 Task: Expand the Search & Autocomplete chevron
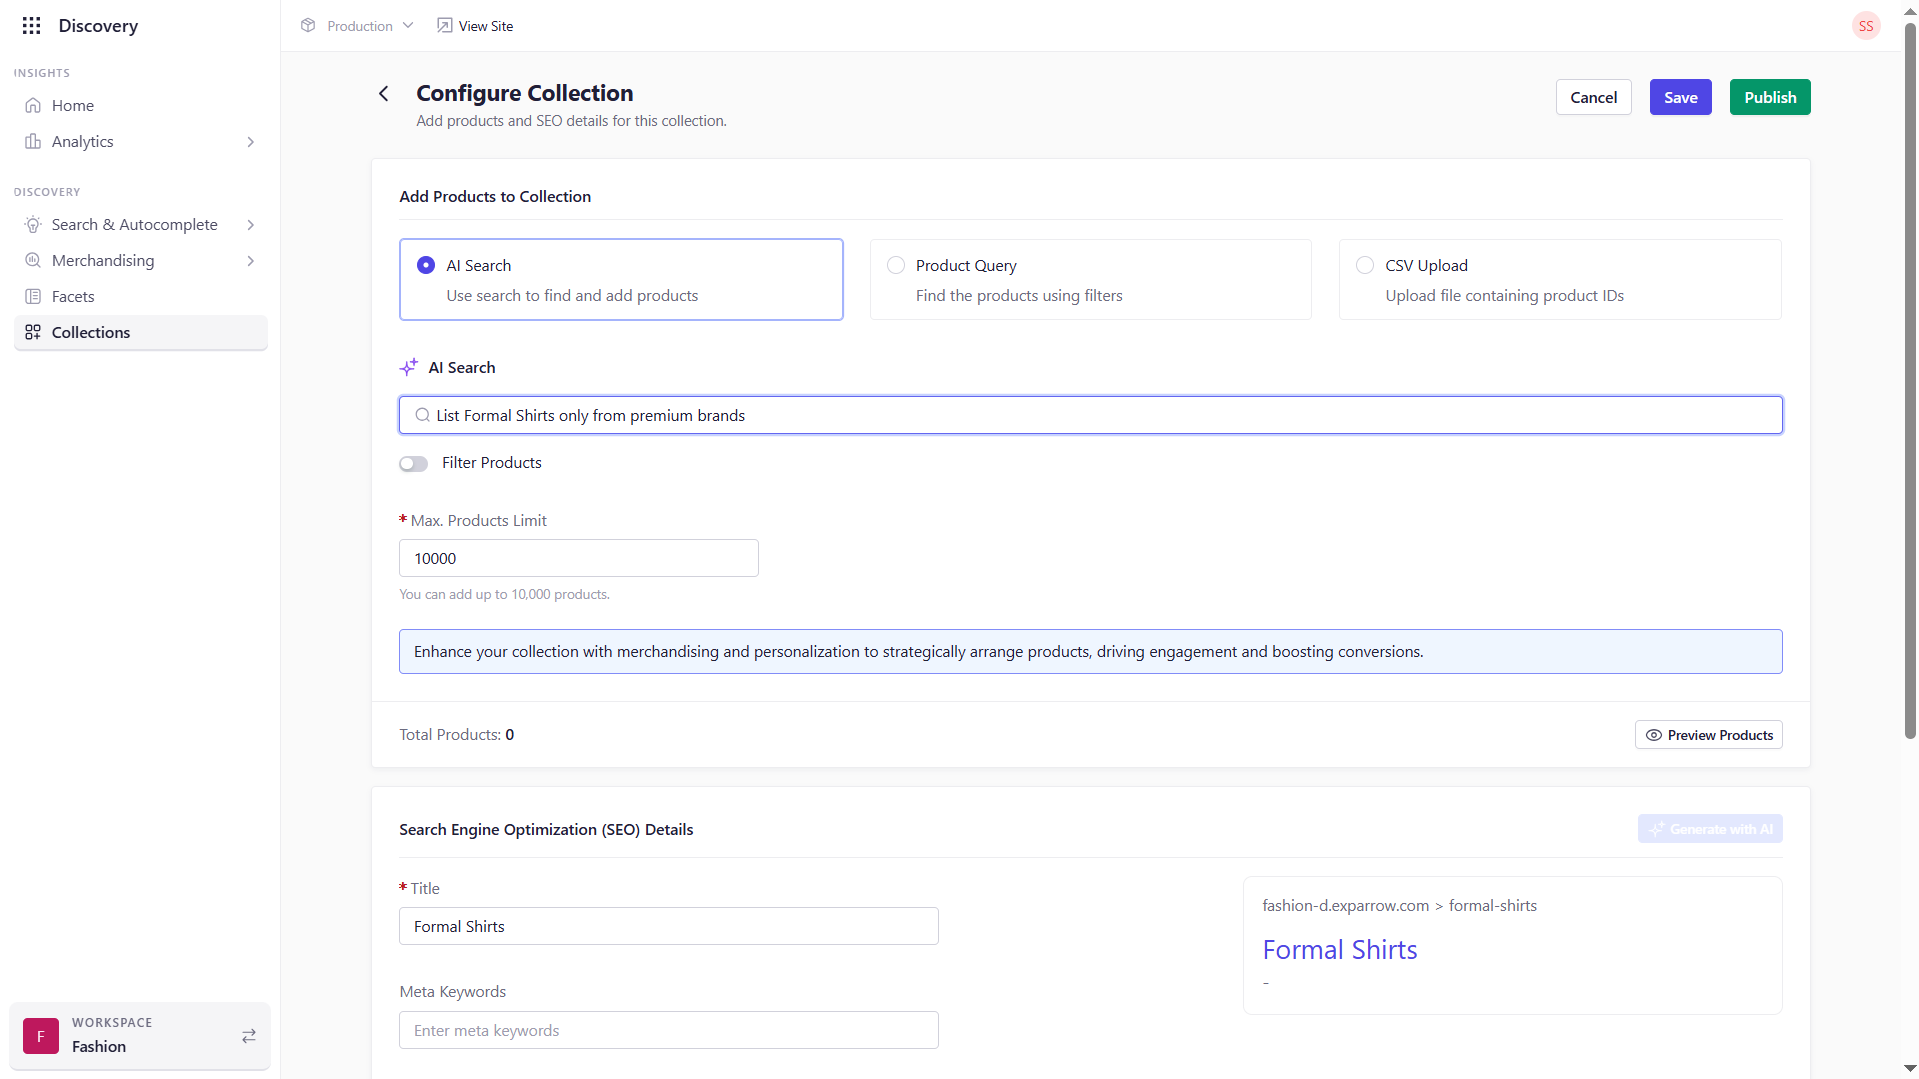click(250, 225)
